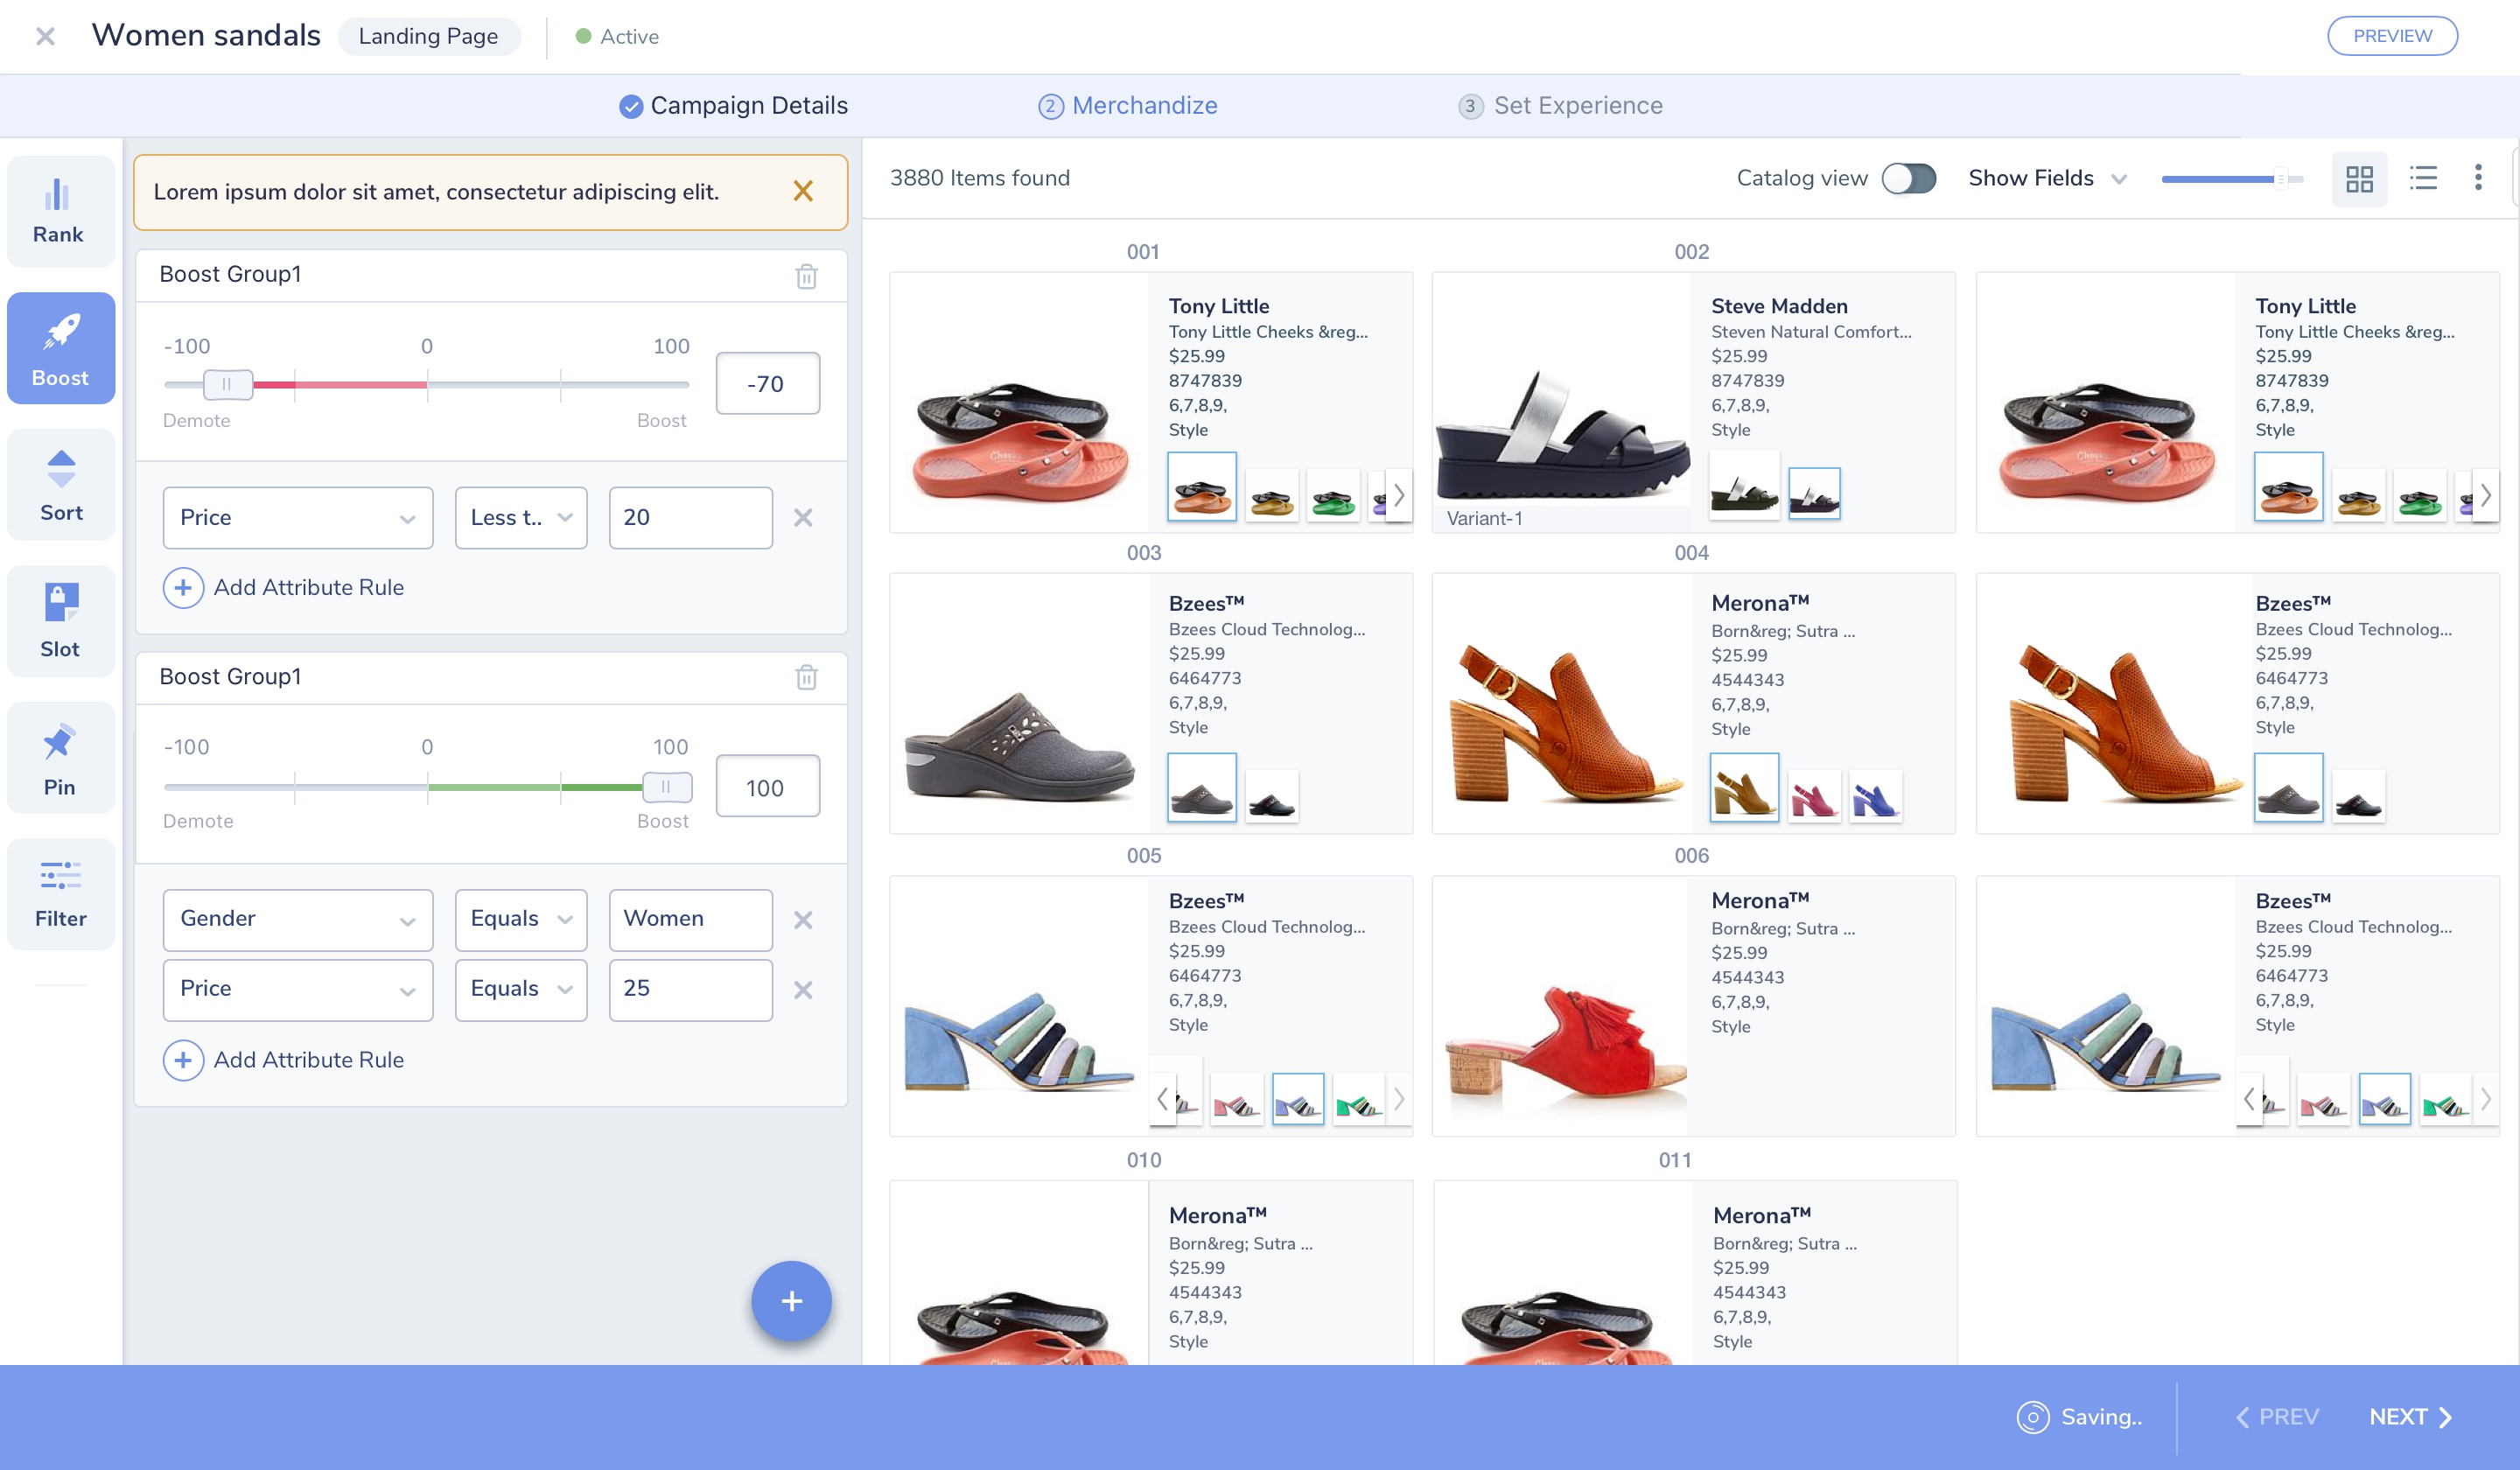Click the '3880 Items found' count
The height and width of the screenshot is (1470, 2520).
[x=979, y=178]
